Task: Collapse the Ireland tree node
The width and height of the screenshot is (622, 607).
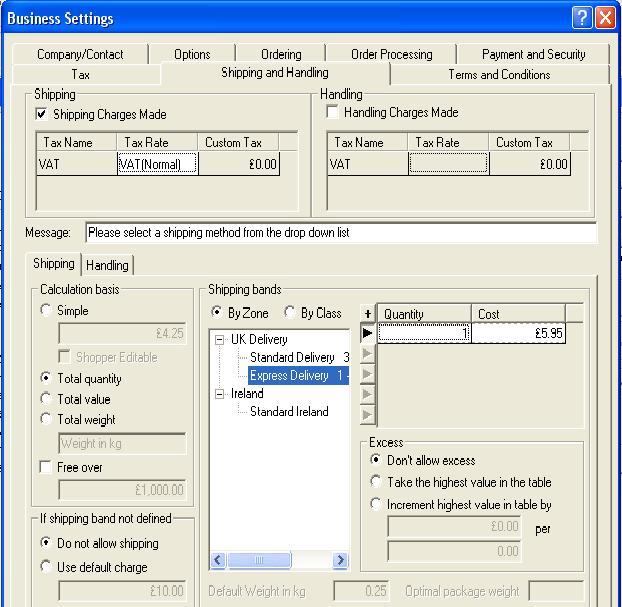Action: 220,394
